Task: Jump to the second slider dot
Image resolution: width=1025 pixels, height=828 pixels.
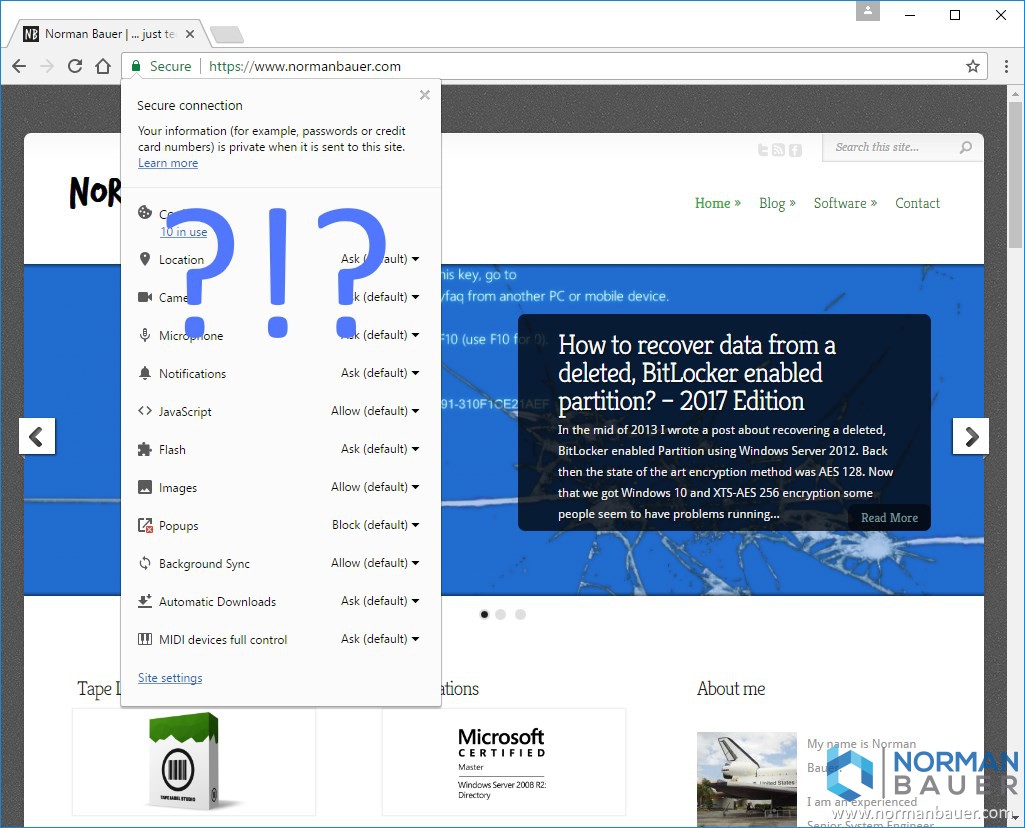Action: (x=501, y=614)
